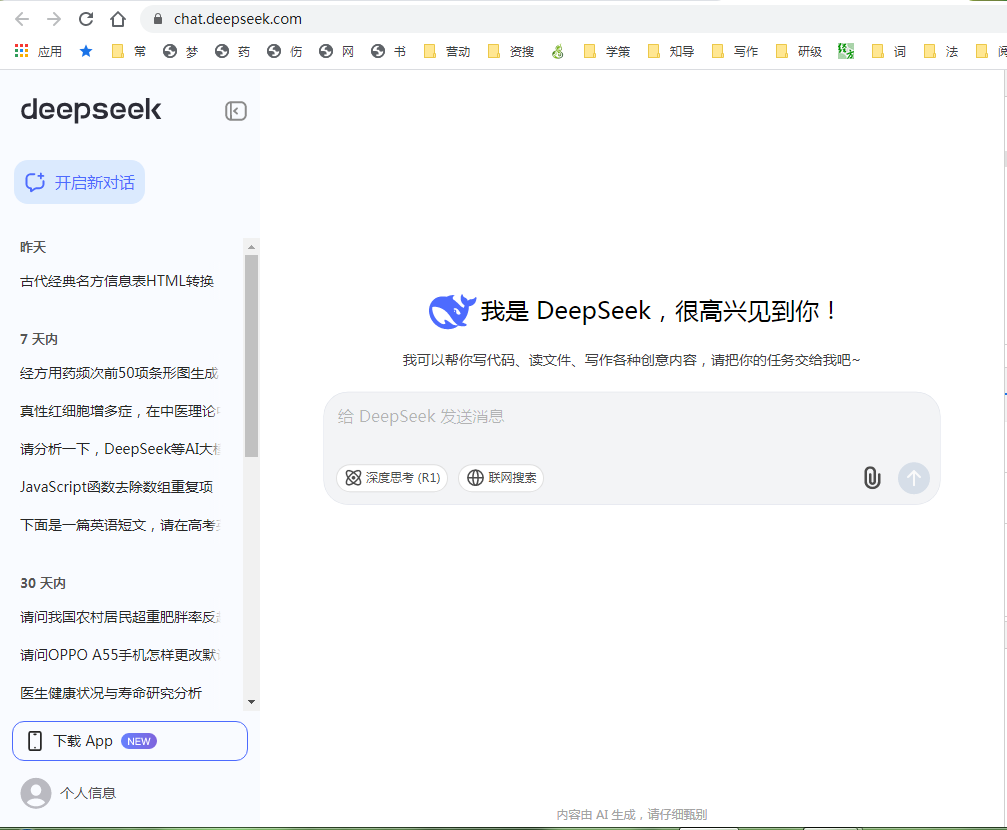Enable 联网搜索 web search
The width and height of the screenshot is (1007, 830).
pos(501,478)
